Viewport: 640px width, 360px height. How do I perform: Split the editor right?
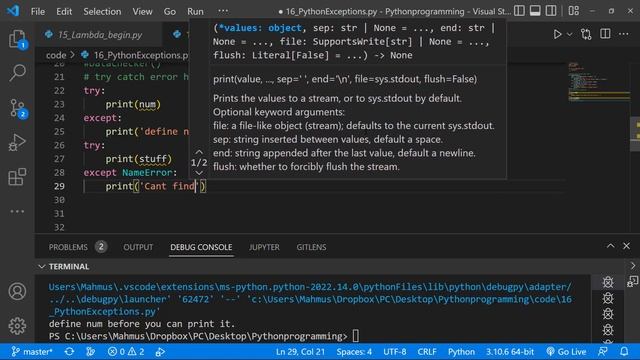[x=605, y=34]
